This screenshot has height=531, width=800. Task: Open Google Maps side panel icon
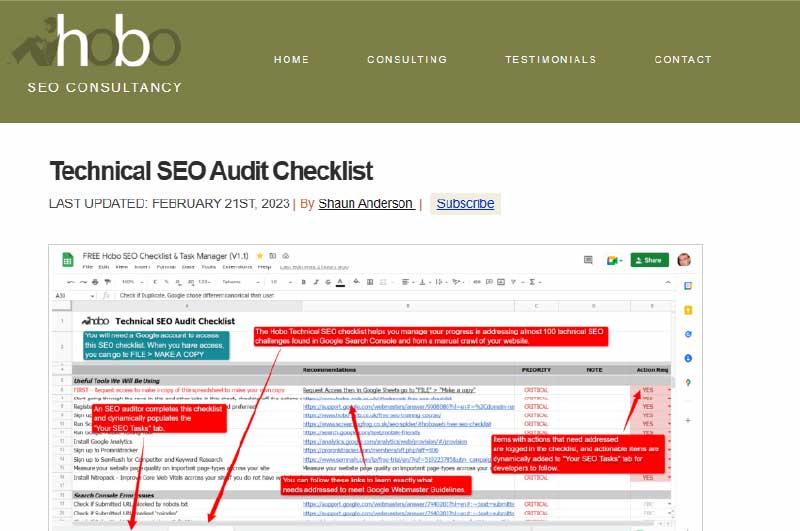pos(688,383)
